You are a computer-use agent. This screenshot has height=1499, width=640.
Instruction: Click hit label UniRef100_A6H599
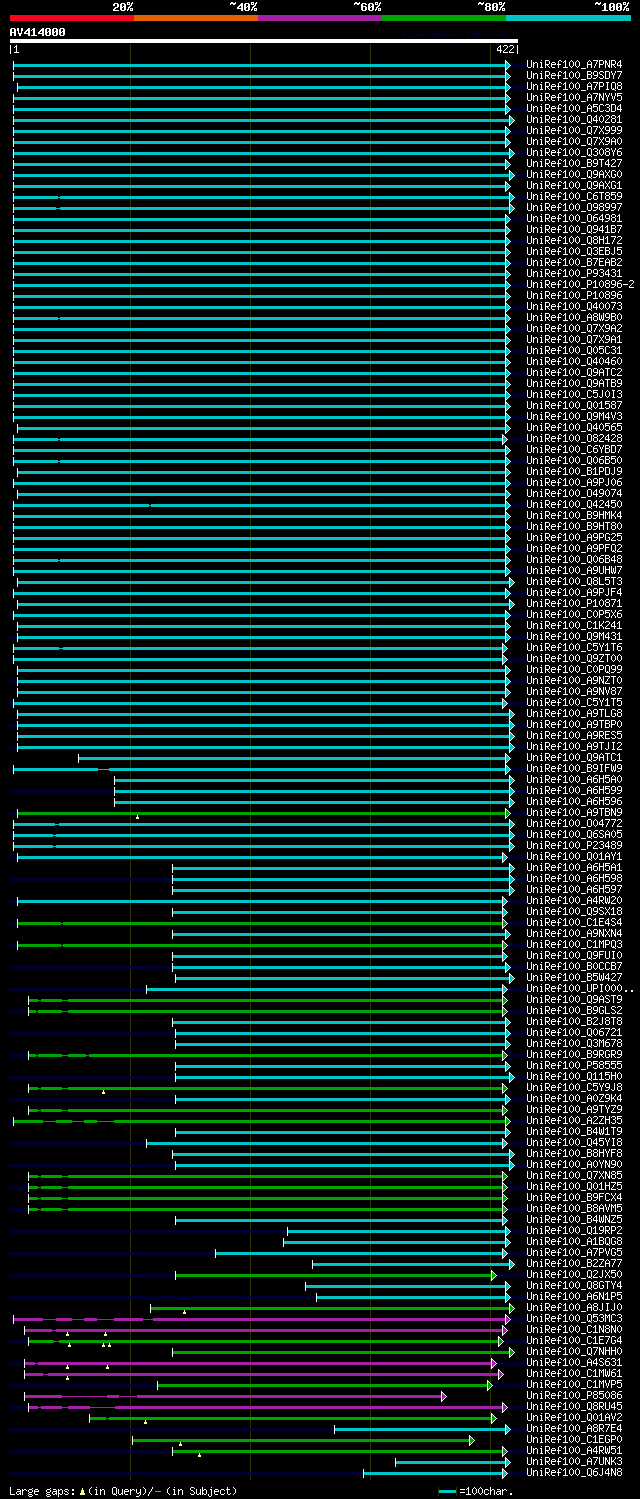tap(574, 790)
